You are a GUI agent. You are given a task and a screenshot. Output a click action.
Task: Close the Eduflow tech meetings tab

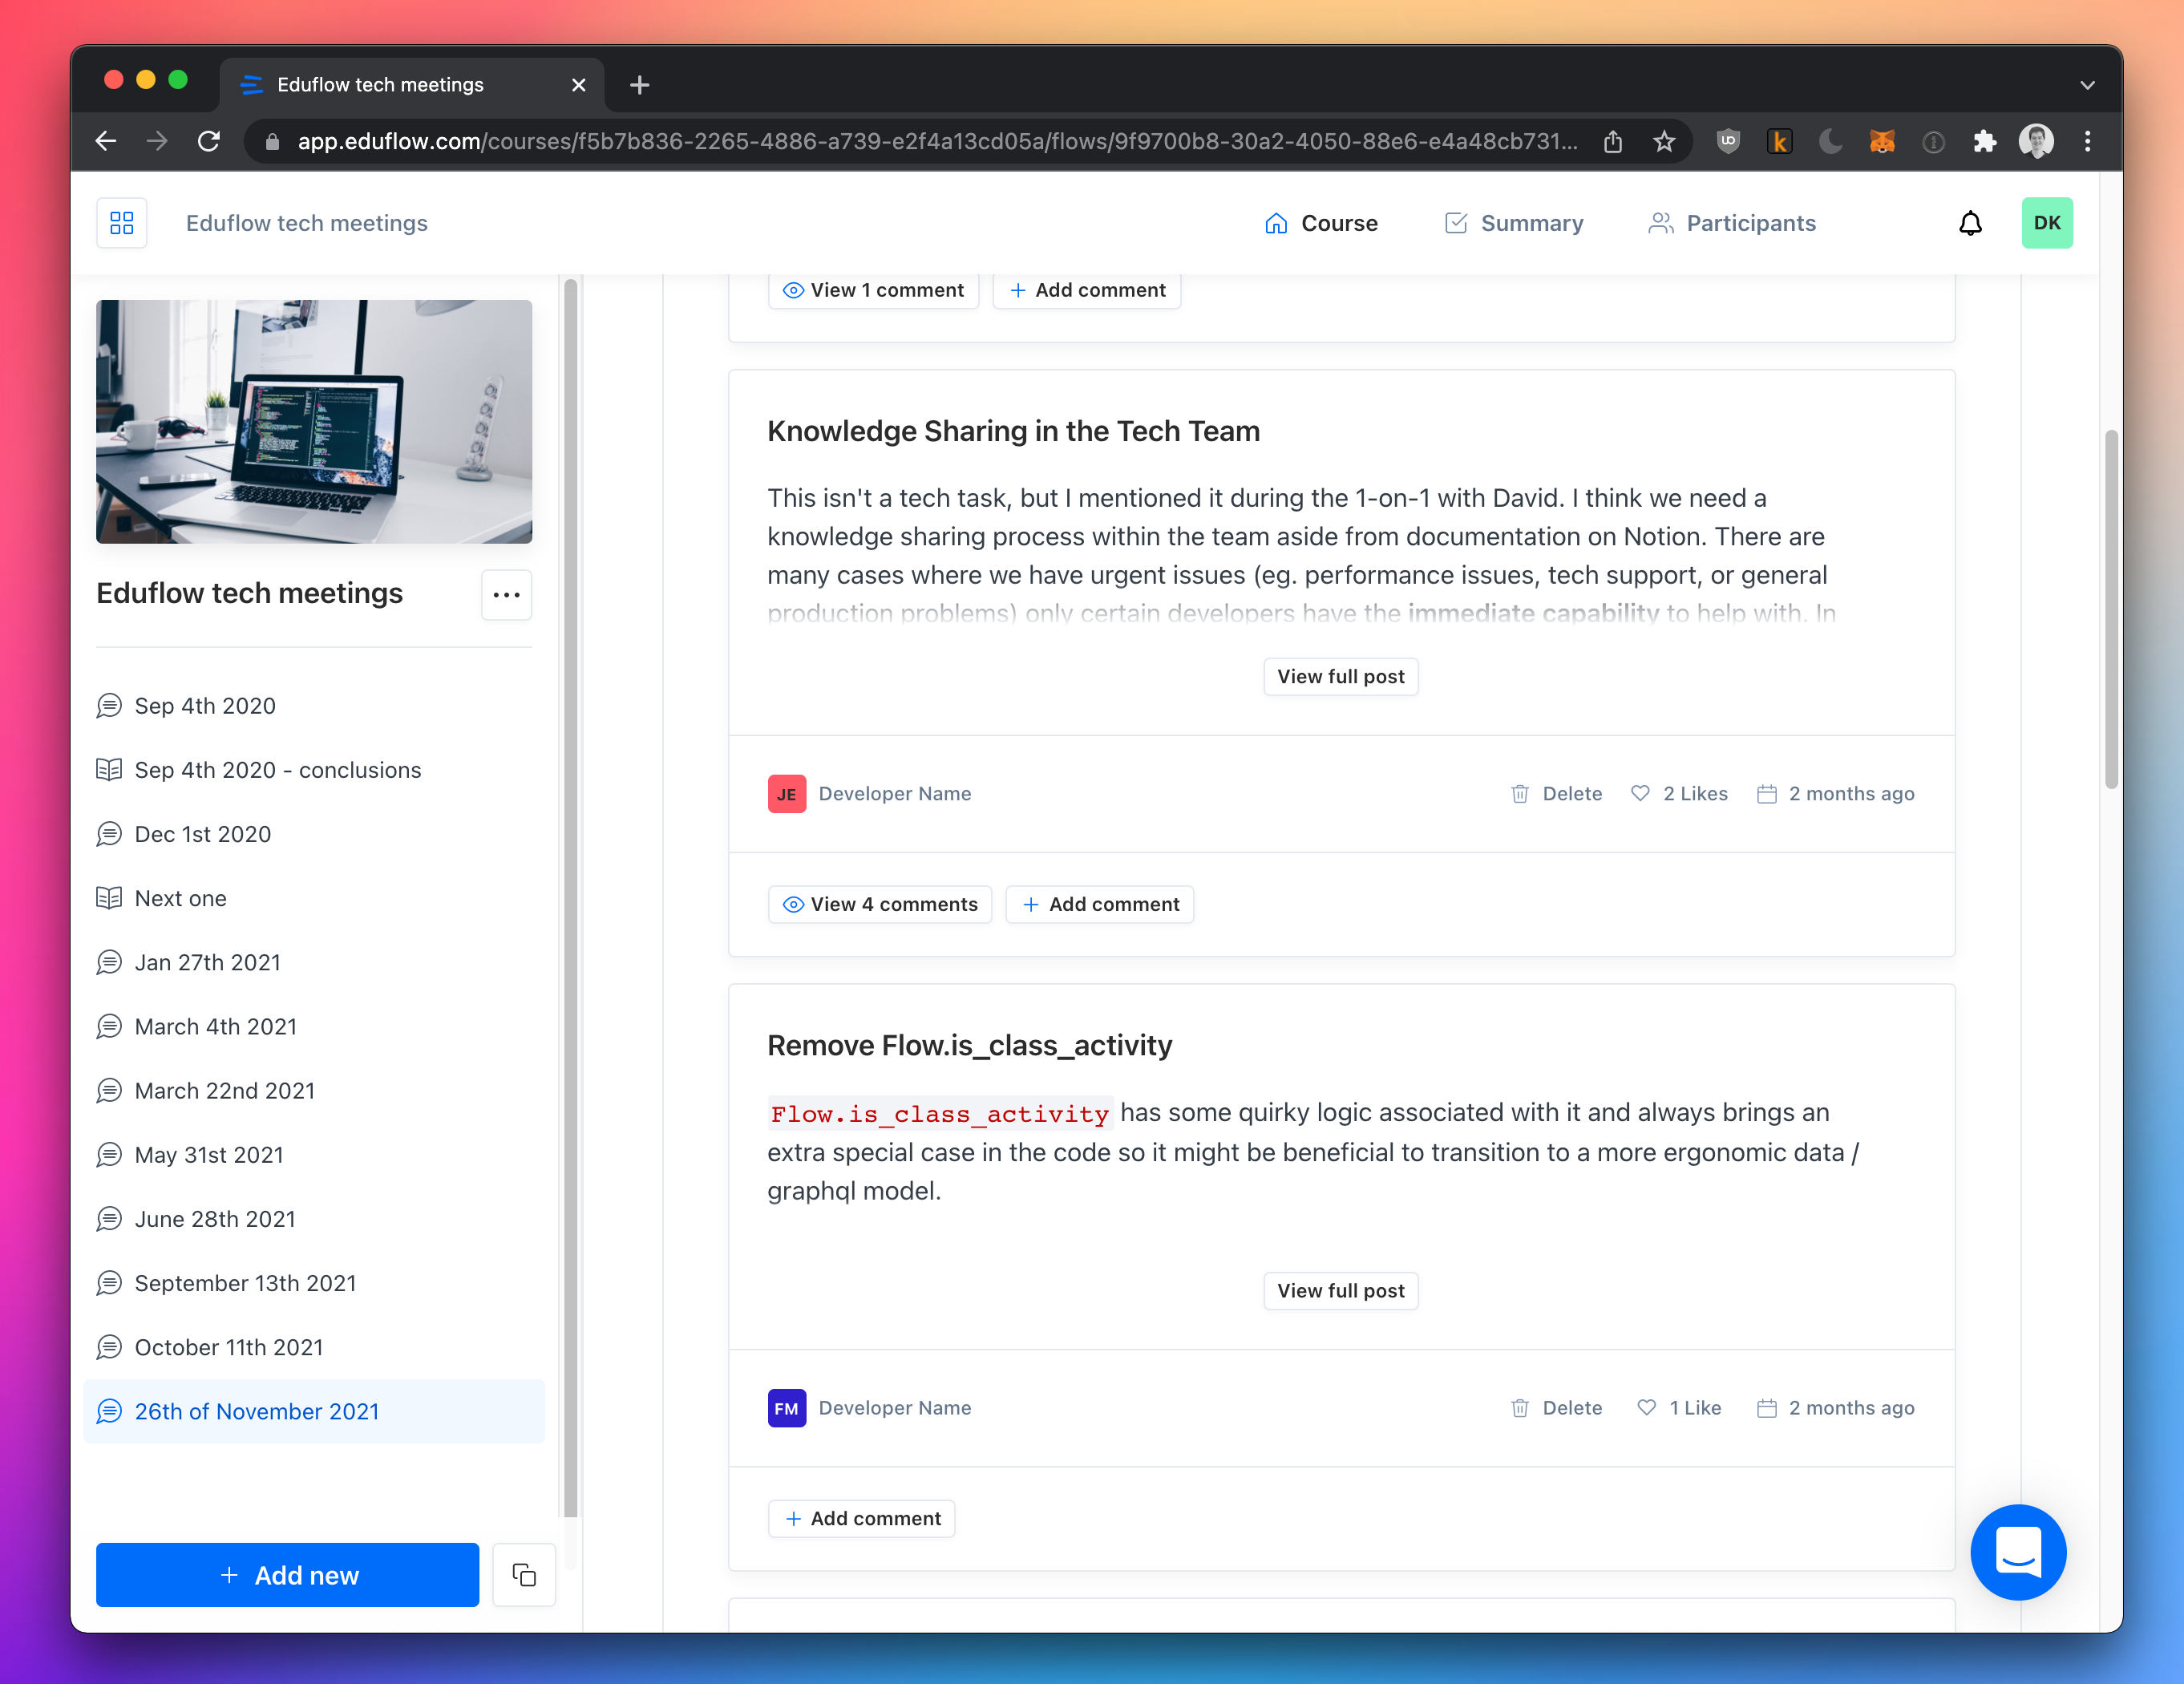click(578, 85)
